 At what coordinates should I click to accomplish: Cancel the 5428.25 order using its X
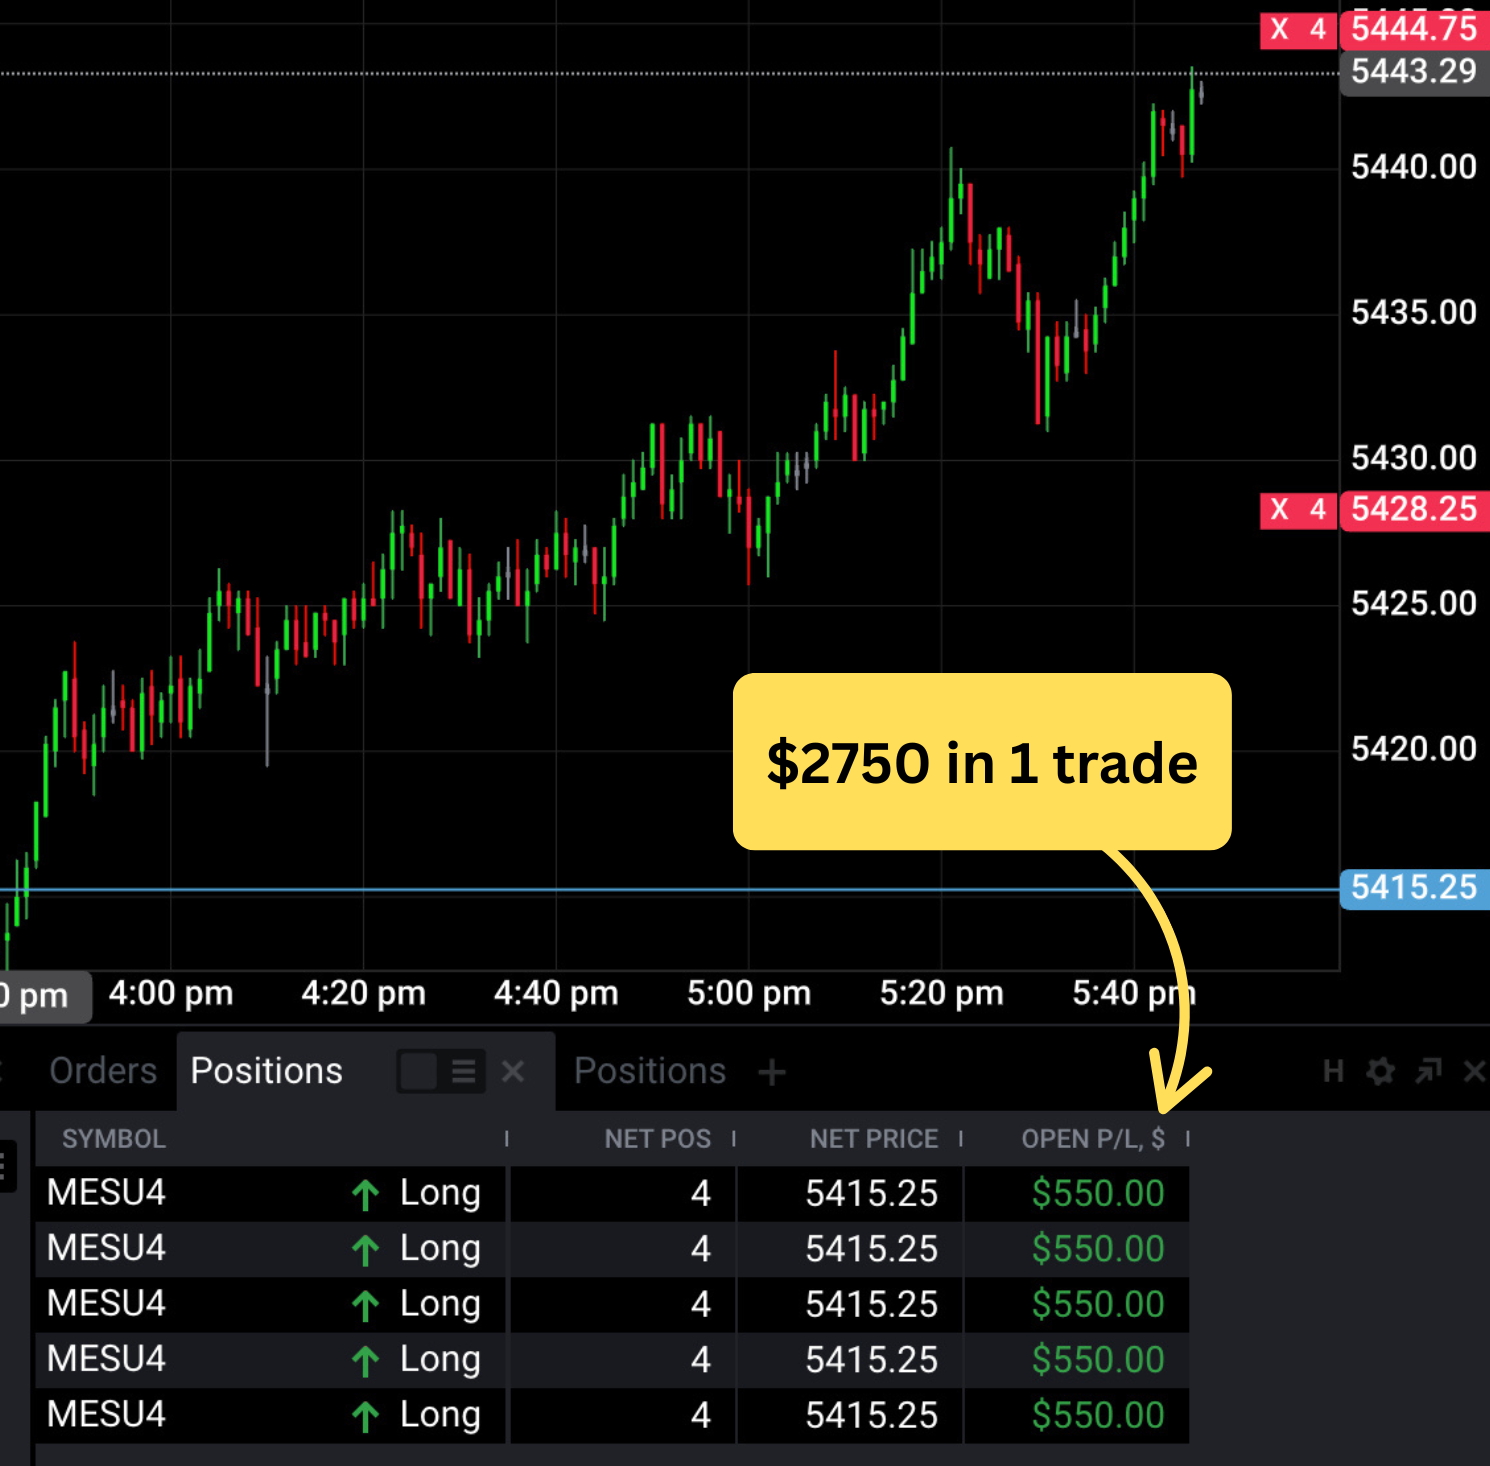pos(1279,510)
